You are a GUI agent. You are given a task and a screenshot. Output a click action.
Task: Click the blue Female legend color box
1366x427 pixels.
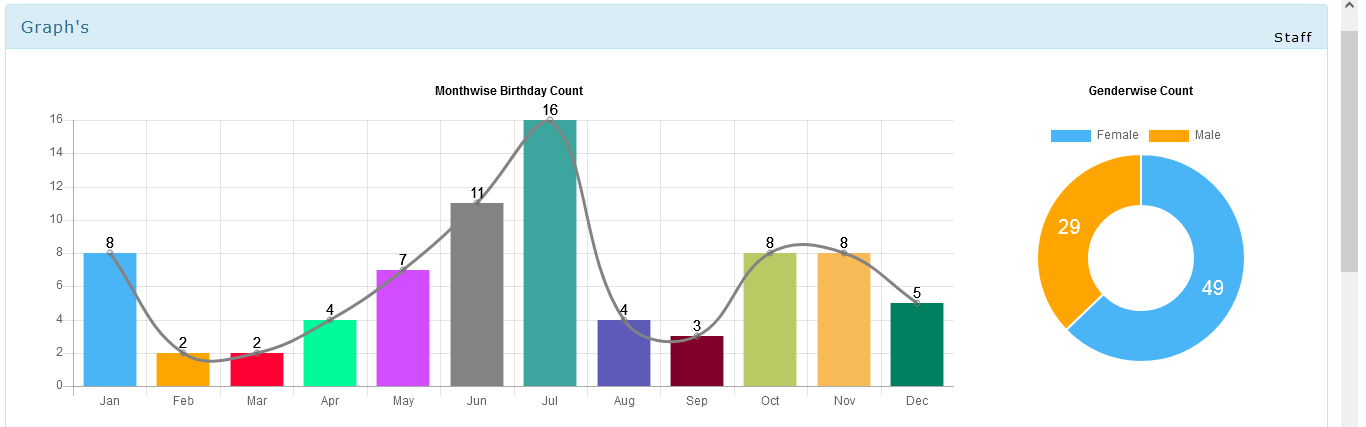(1070, 136)
